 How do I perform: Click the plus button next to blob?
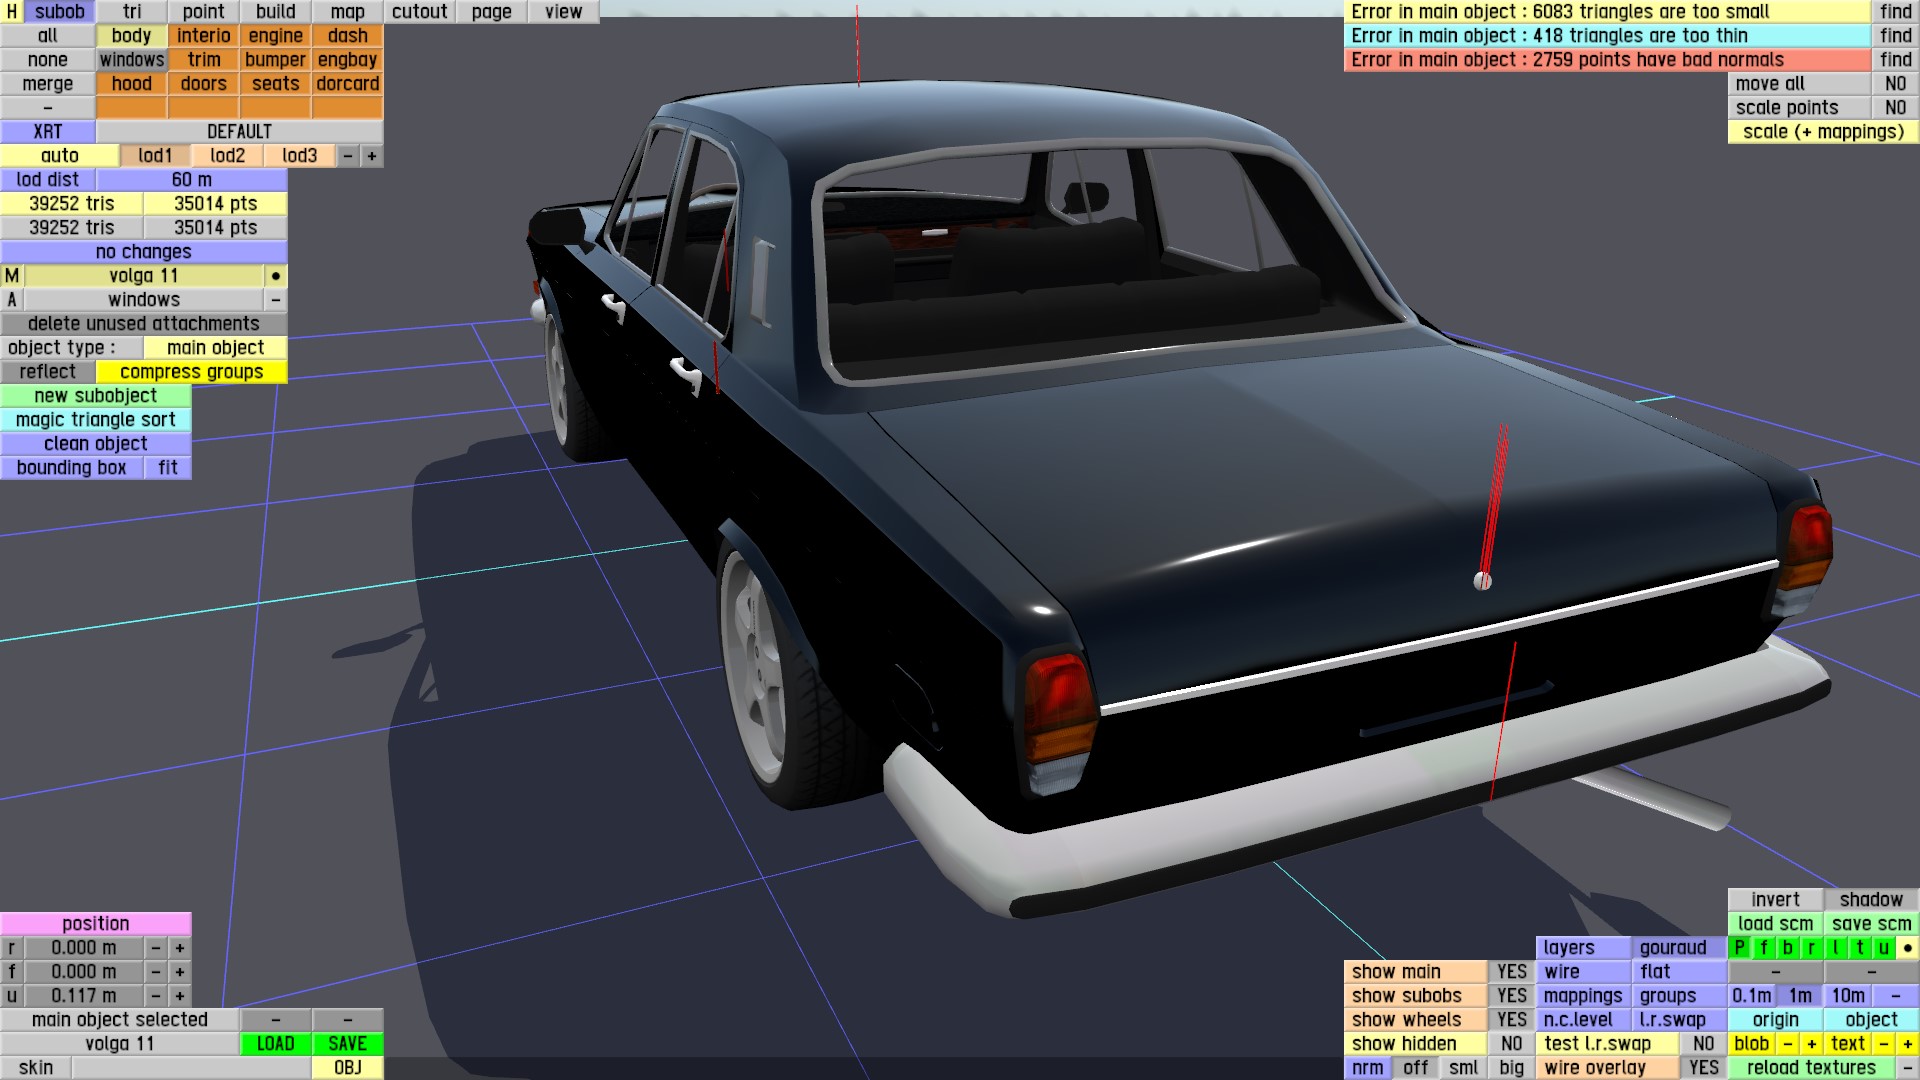tap(1811, 1044)
